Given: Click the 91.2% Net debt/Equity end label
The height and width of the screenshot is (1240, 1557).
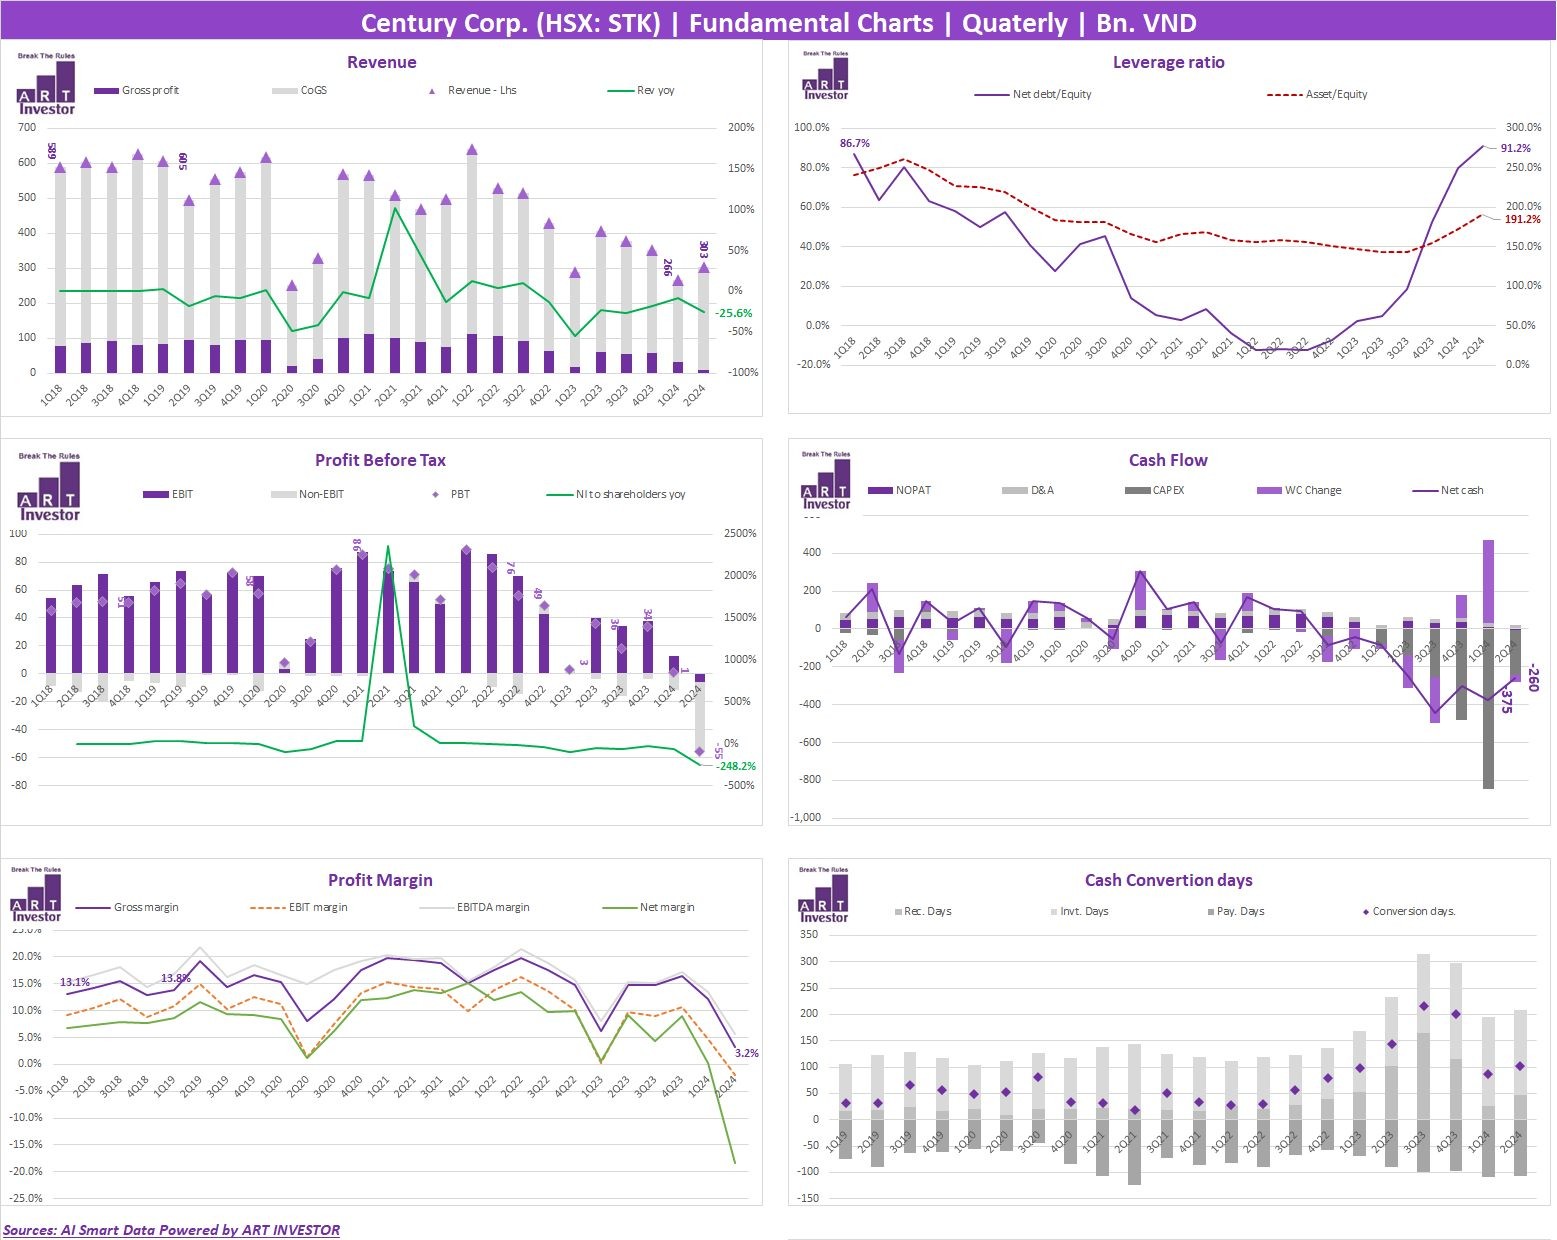Looking at the screenshot, I should pos(1515,148).
